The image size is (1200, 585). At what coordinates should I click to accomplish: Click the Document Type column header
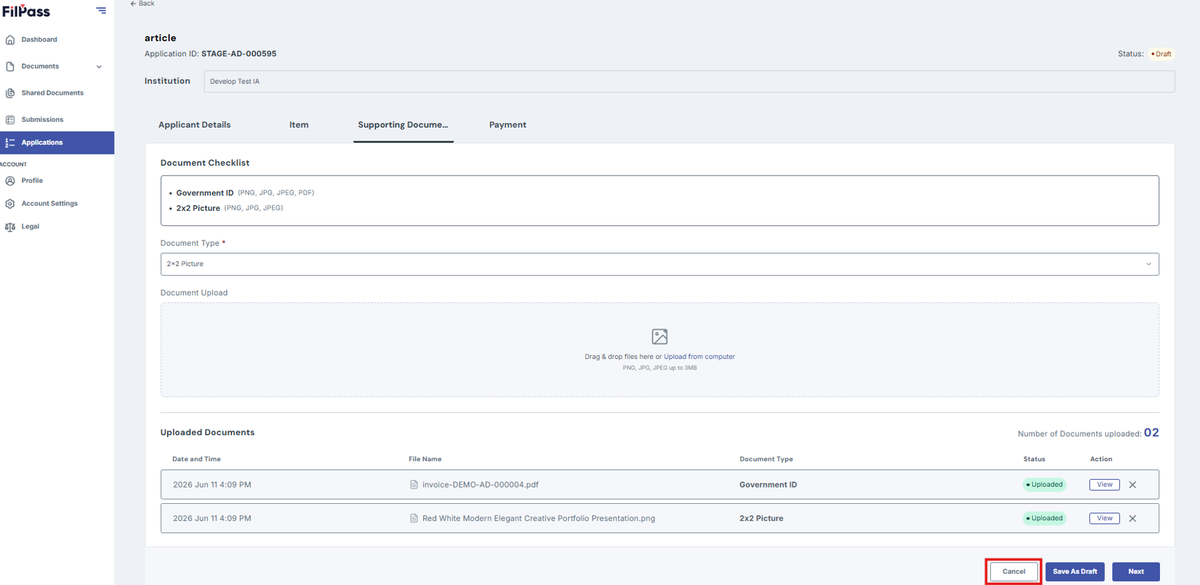coord(766,459)
